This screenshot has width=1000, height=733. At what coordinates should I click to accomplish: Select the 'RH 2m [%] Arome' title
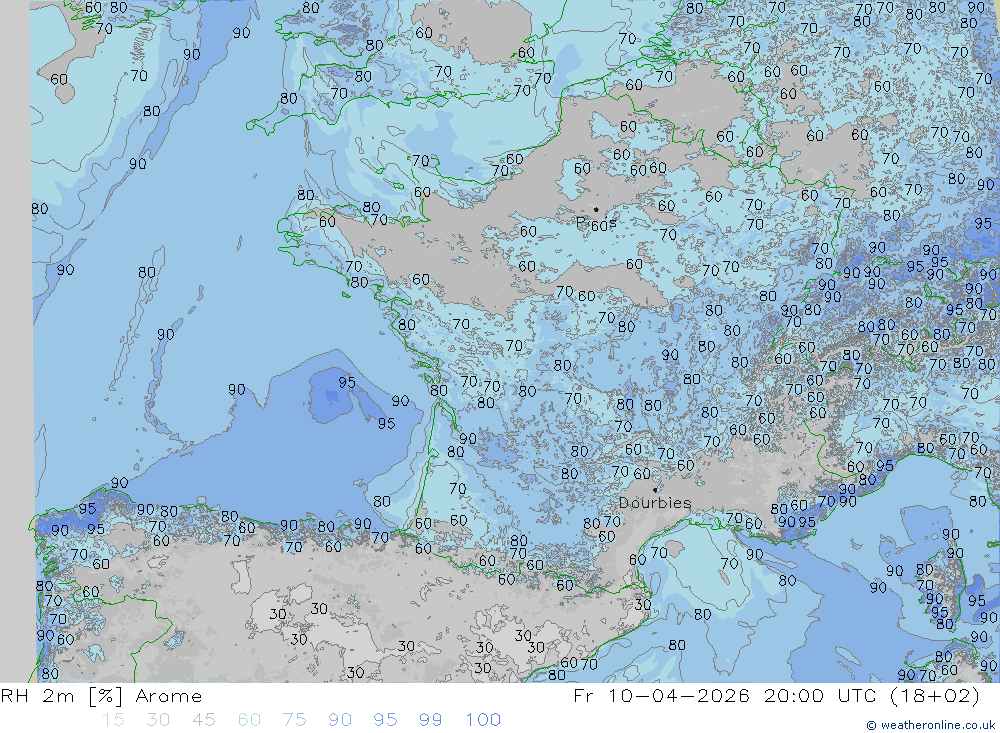pos(101,696)
